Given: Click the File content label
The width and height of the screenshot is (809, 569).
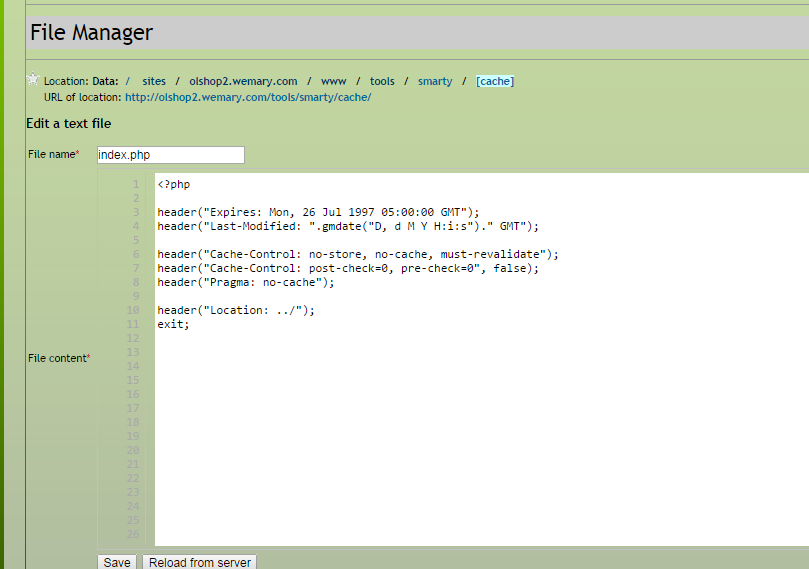Looking at the screenshot, I should (59, 358).
